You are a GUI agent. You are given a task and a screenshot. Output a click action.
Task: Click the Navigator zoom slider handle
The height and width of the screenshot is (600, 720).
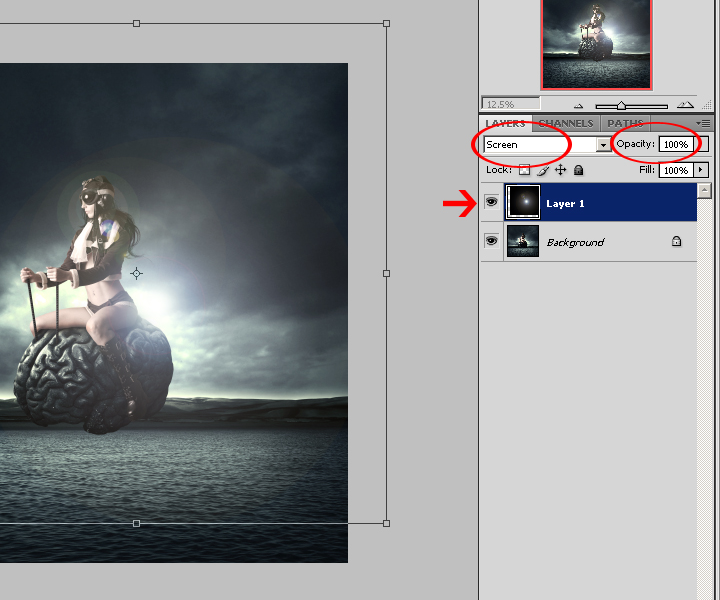621,105
